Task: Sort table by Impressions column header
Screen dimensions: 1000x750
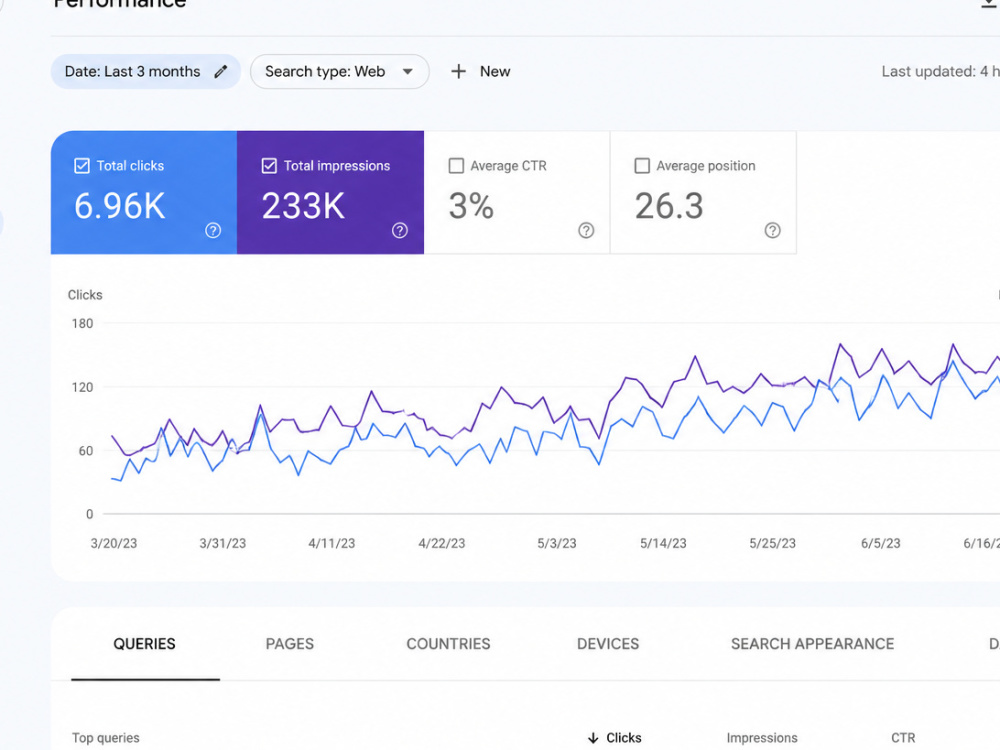Action: pos(761,738)
